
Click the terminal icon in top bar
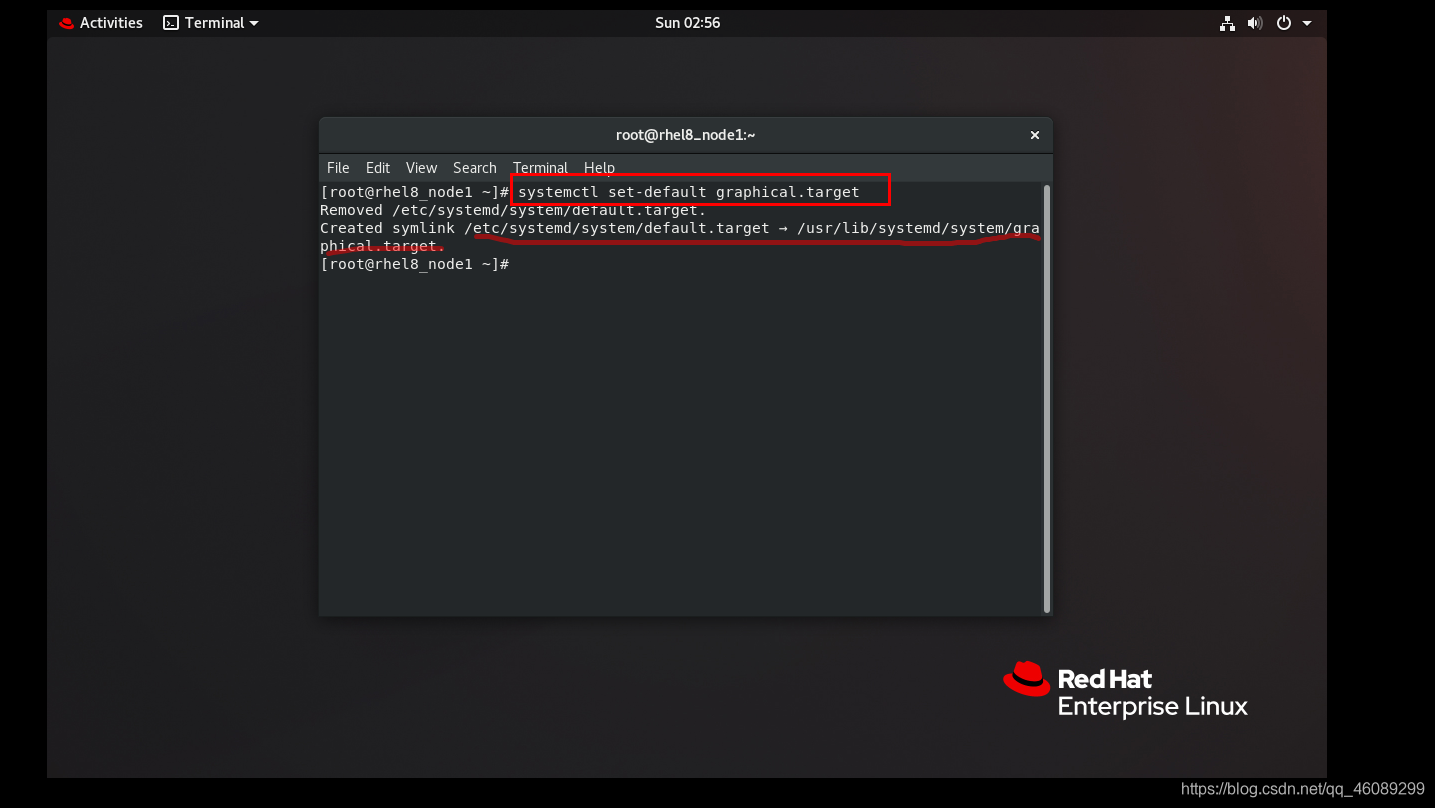click(171, 23)
